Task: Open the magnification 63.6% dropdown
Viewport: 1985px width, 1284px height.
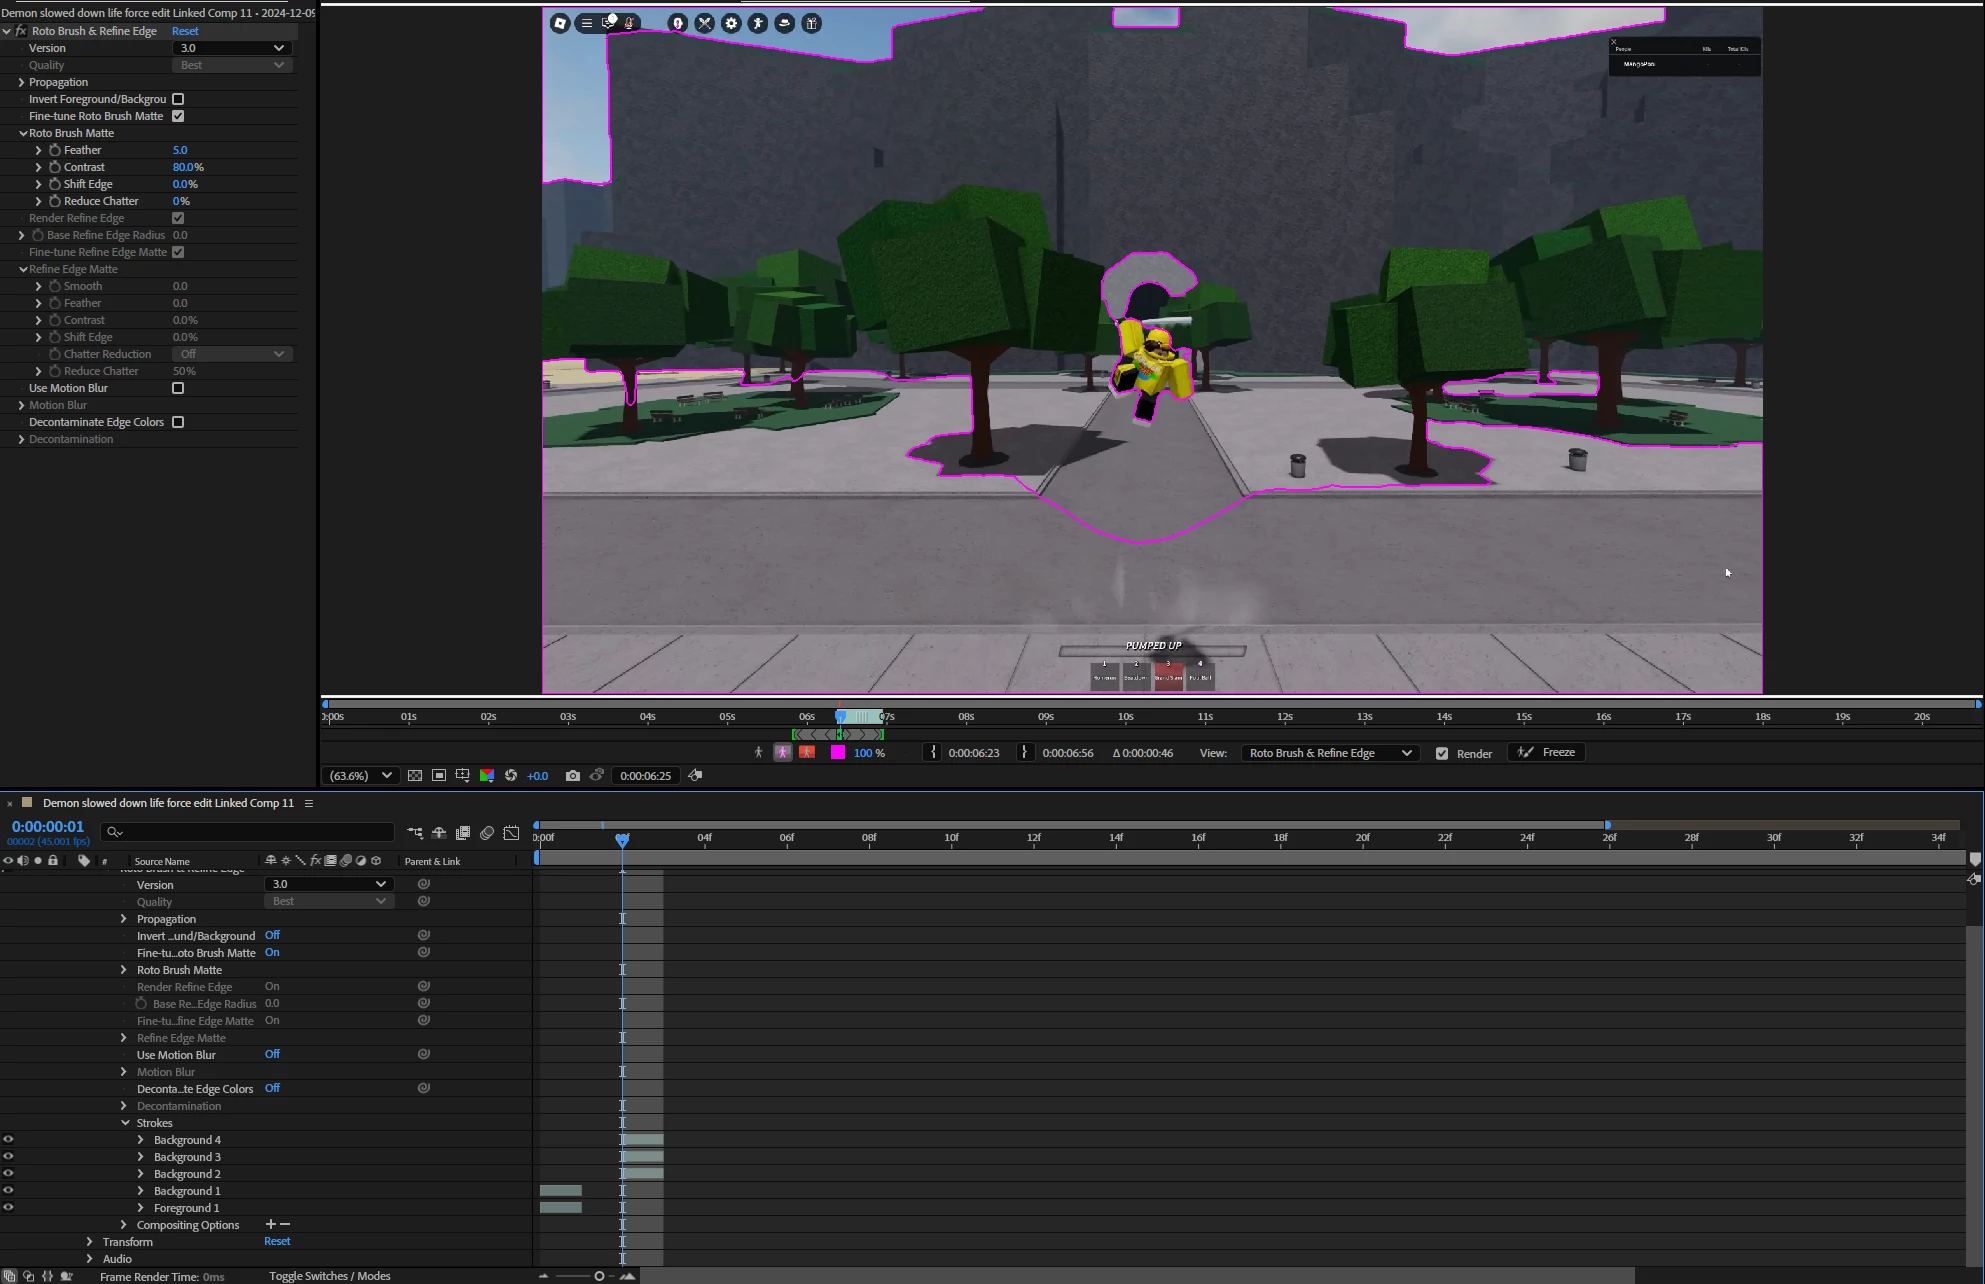Action: 361,776
